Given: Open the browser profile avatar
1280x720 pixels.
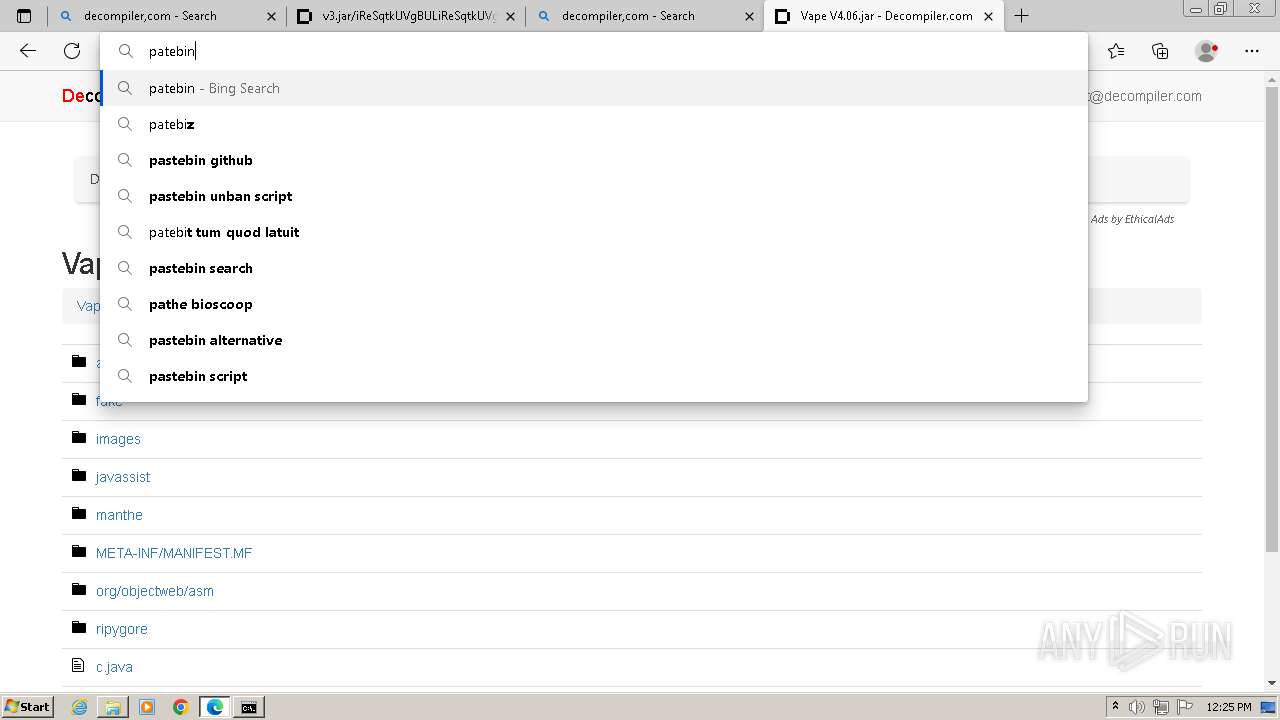Looking at the screenshot, I should pos(1206,51).
